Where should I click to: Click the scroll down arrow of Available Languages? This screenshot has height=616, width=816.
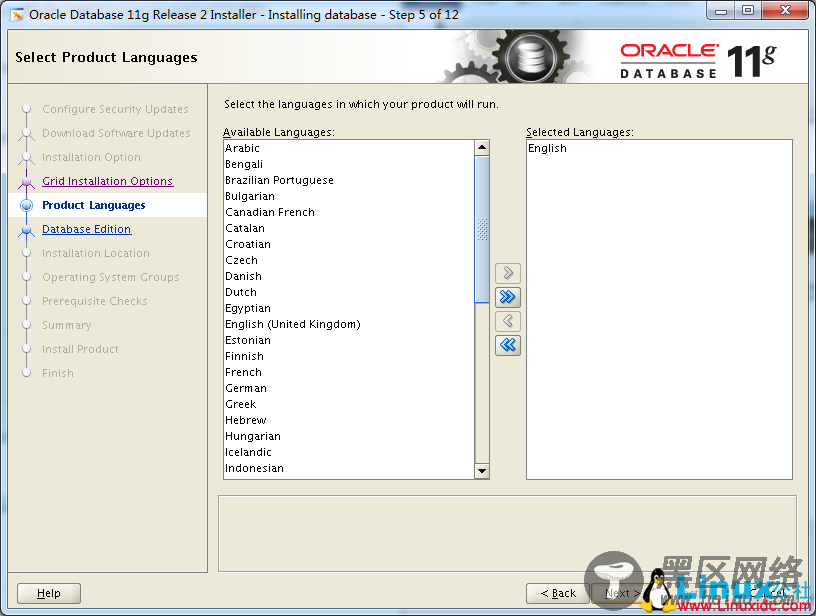482,471
